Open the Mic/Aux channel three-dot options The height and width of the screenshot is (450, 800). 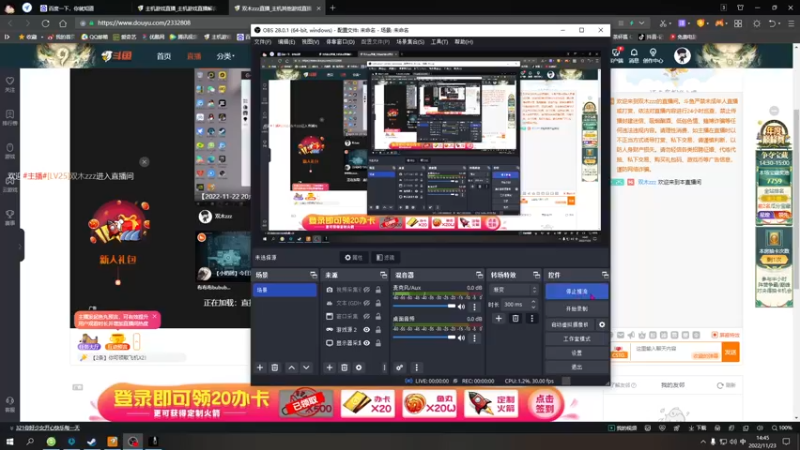pos(474,307)
